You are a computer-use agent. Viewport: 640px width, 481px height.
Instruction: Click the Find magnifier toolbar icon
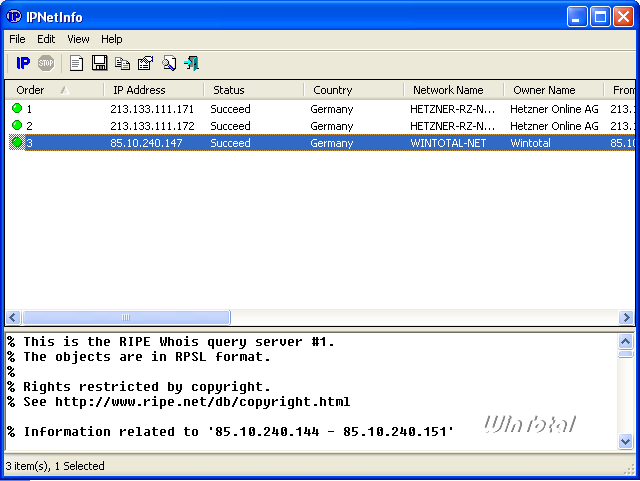pyautogui.click(x=169, y=63)
